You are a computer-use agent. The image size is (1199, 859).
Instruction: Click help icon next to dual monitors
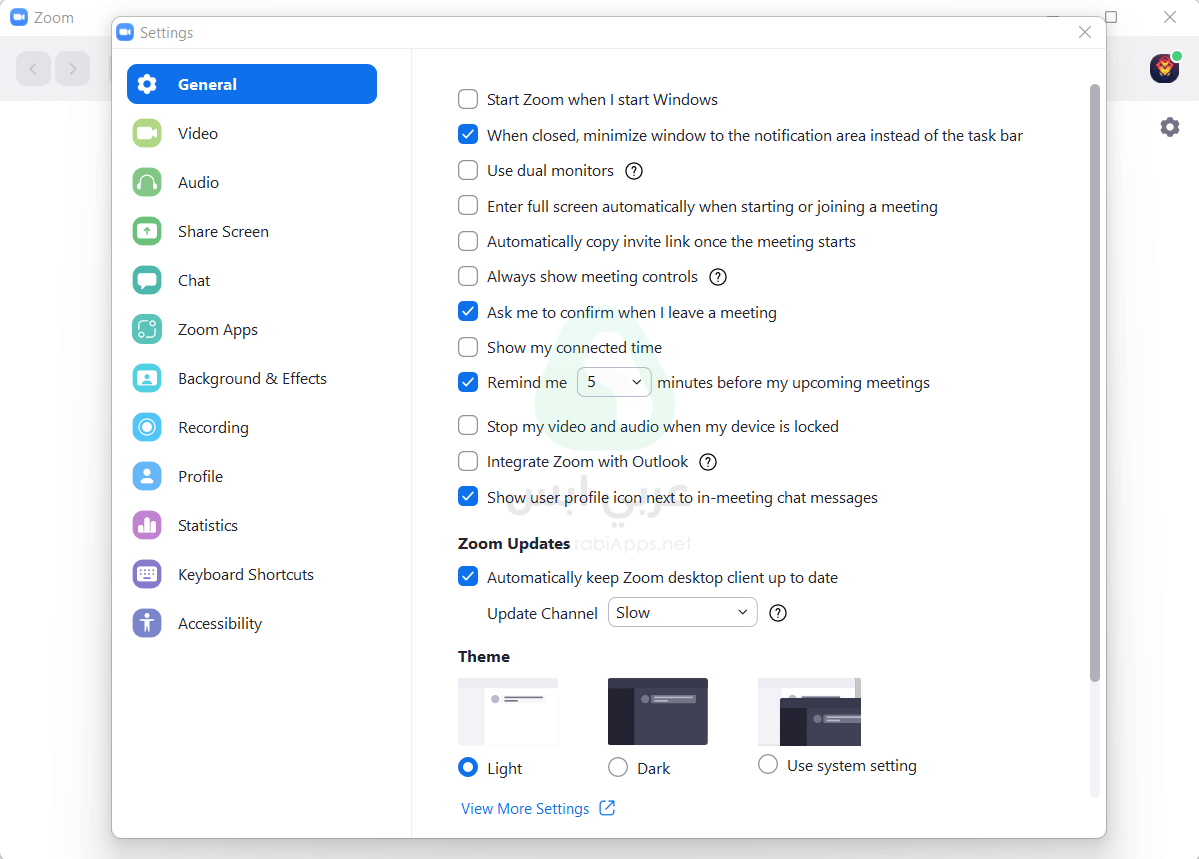[x=634, y=171]
